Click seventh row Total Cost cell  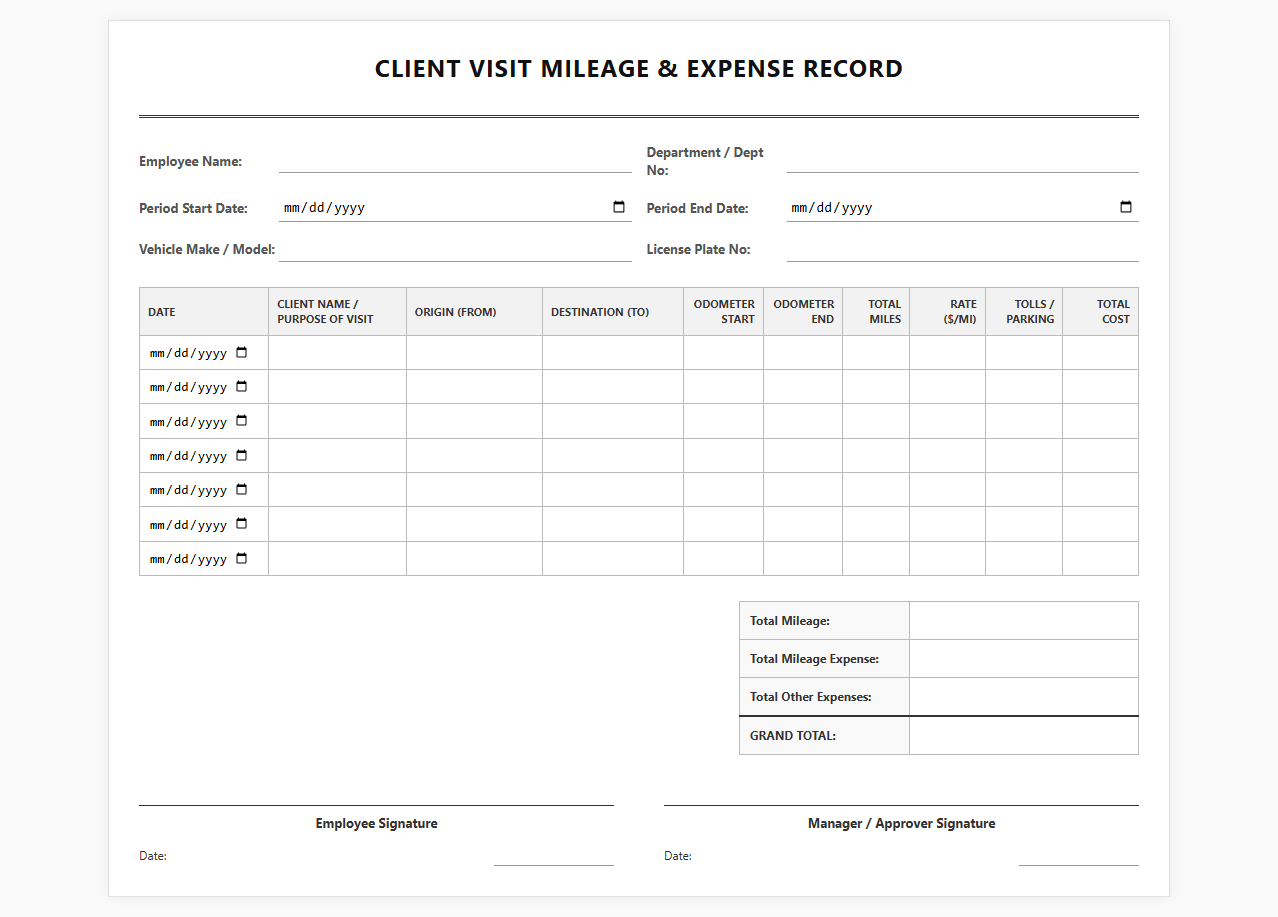click(x=1100, y=559)
